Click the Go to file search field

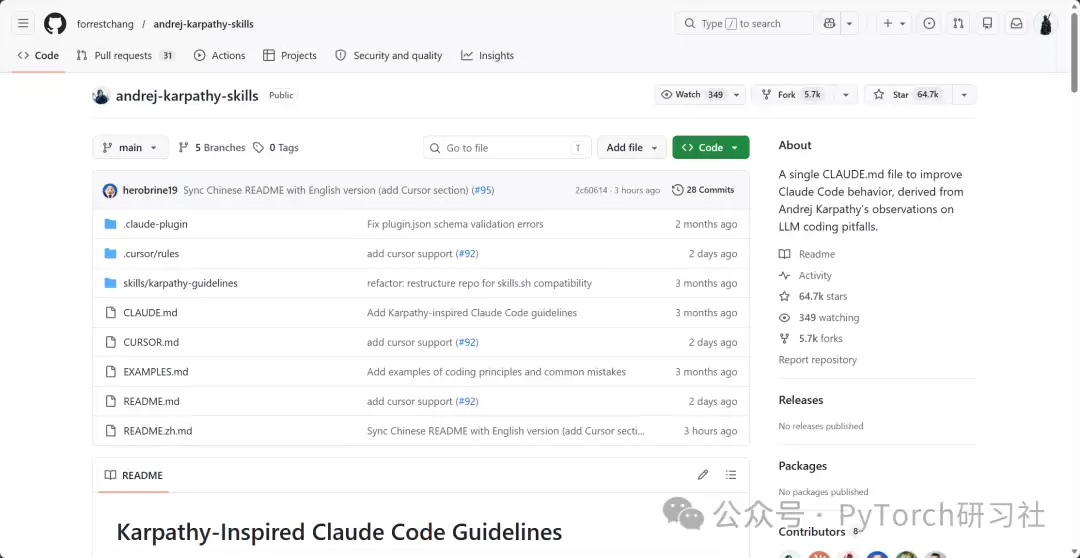click(507, 147)
